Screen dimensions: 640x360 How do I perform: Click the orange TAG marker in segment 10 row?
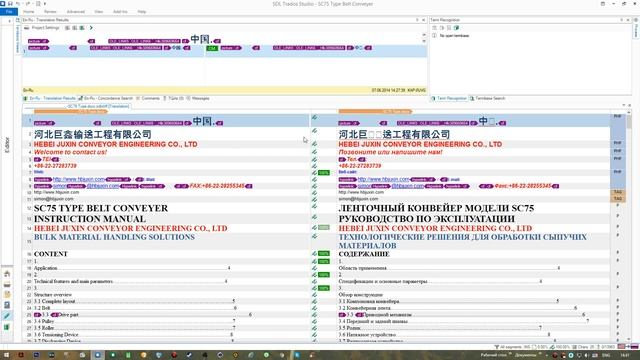point(617,192)
